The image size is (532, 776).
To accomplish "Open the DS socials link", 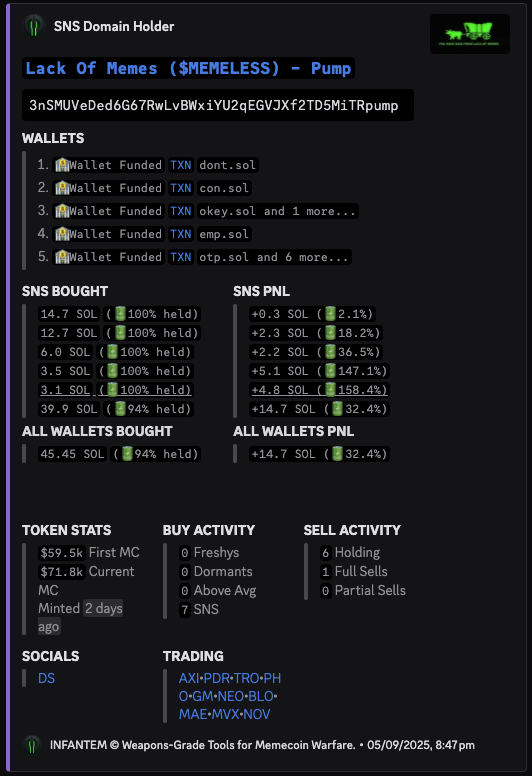I will 47,678.
